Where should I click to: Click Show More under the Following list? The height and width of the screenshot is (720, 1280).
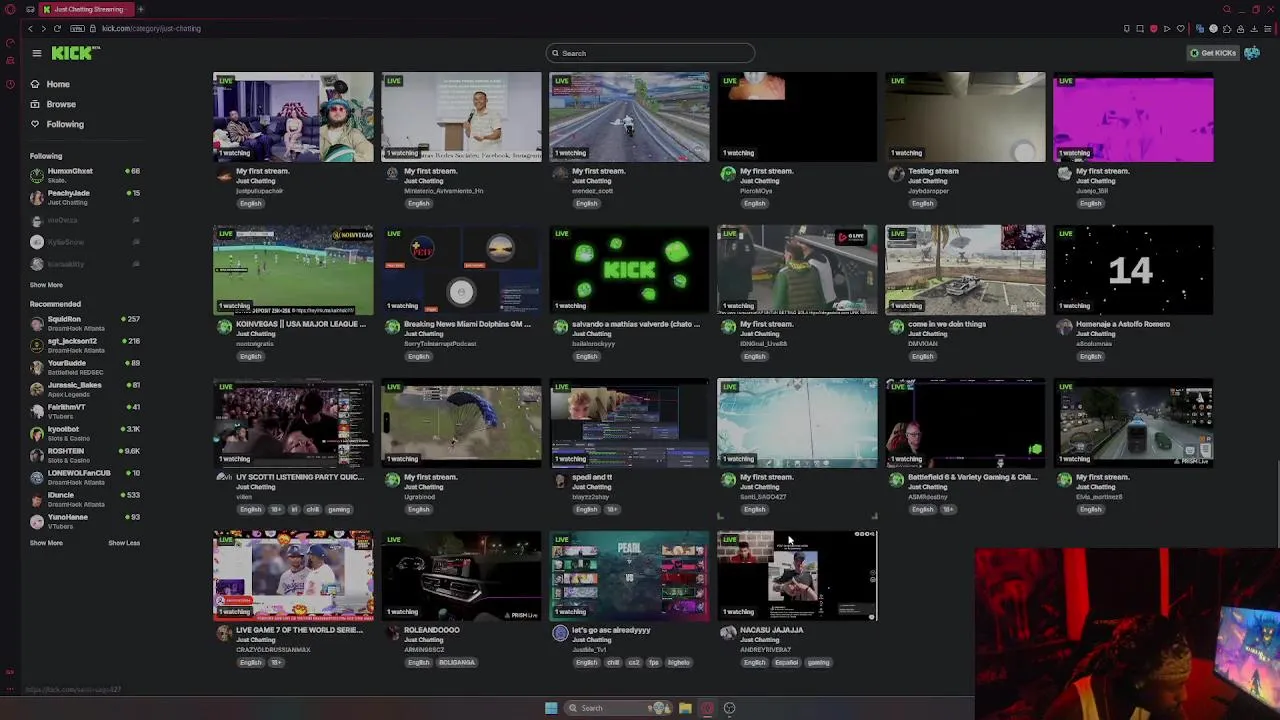(x=46, y=285)
